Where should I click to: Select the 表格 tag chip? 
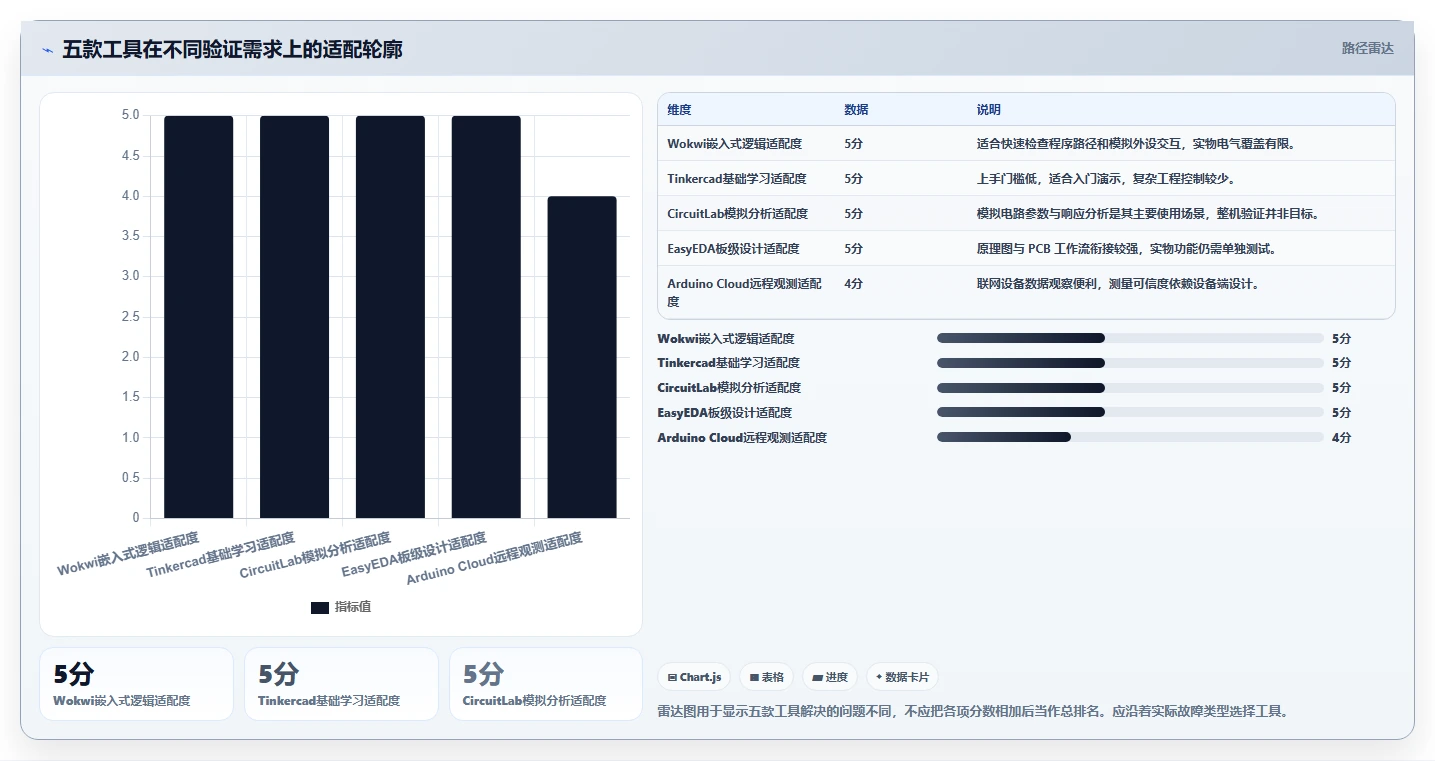coord(766,677)
